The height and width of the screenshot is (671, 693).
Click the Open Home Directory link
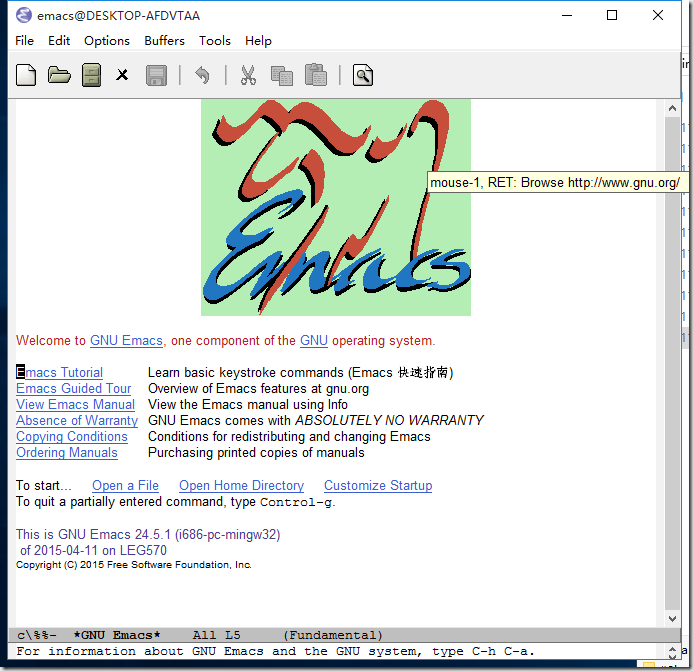pos(242,485)
